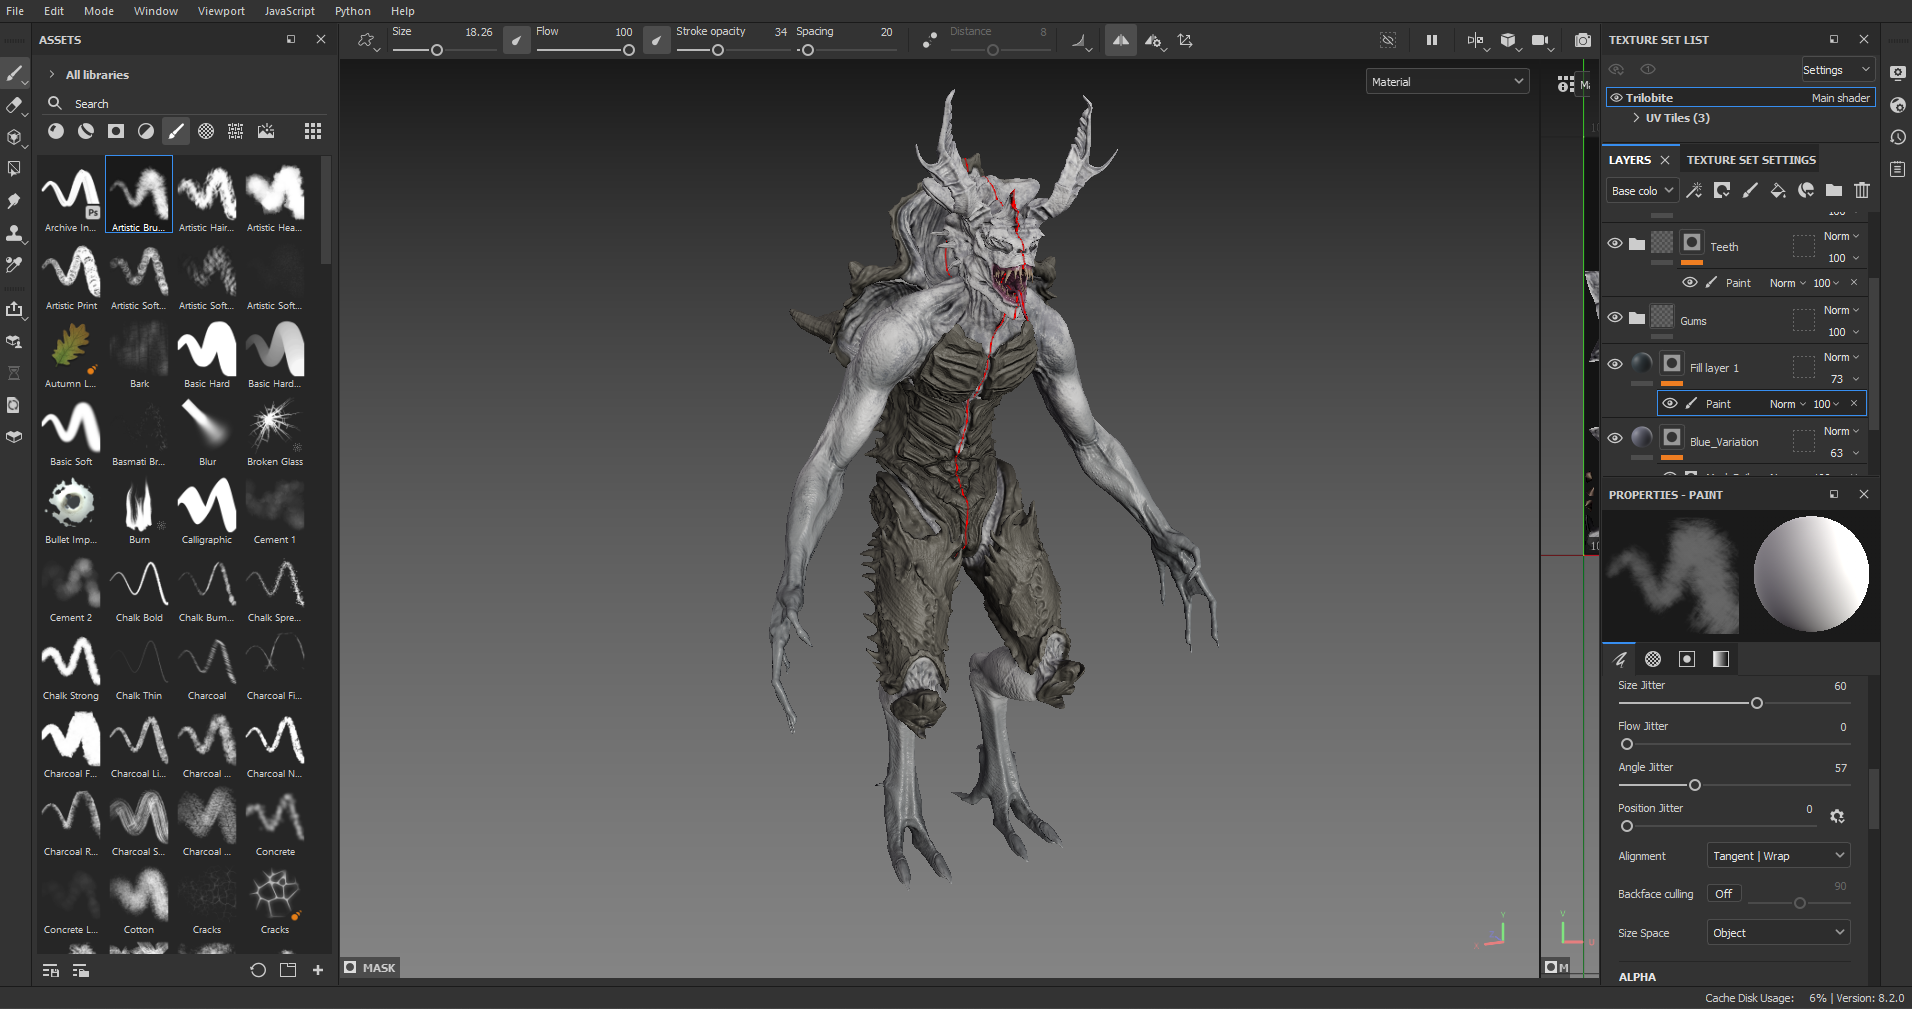Select the Eraser tool in left toolbar
Viewport: 1912px width, 1009px height.
[14, 105]
